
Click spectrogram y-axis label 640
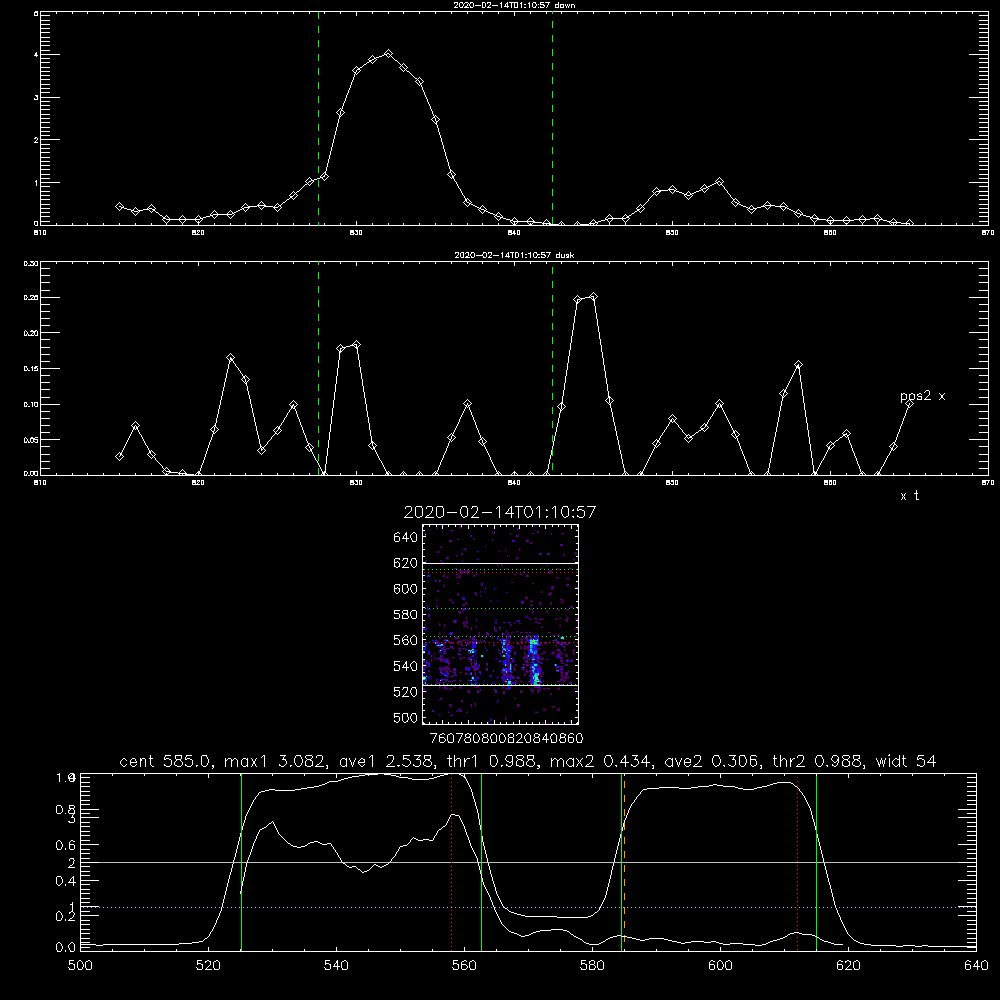(x=406, y=538)
